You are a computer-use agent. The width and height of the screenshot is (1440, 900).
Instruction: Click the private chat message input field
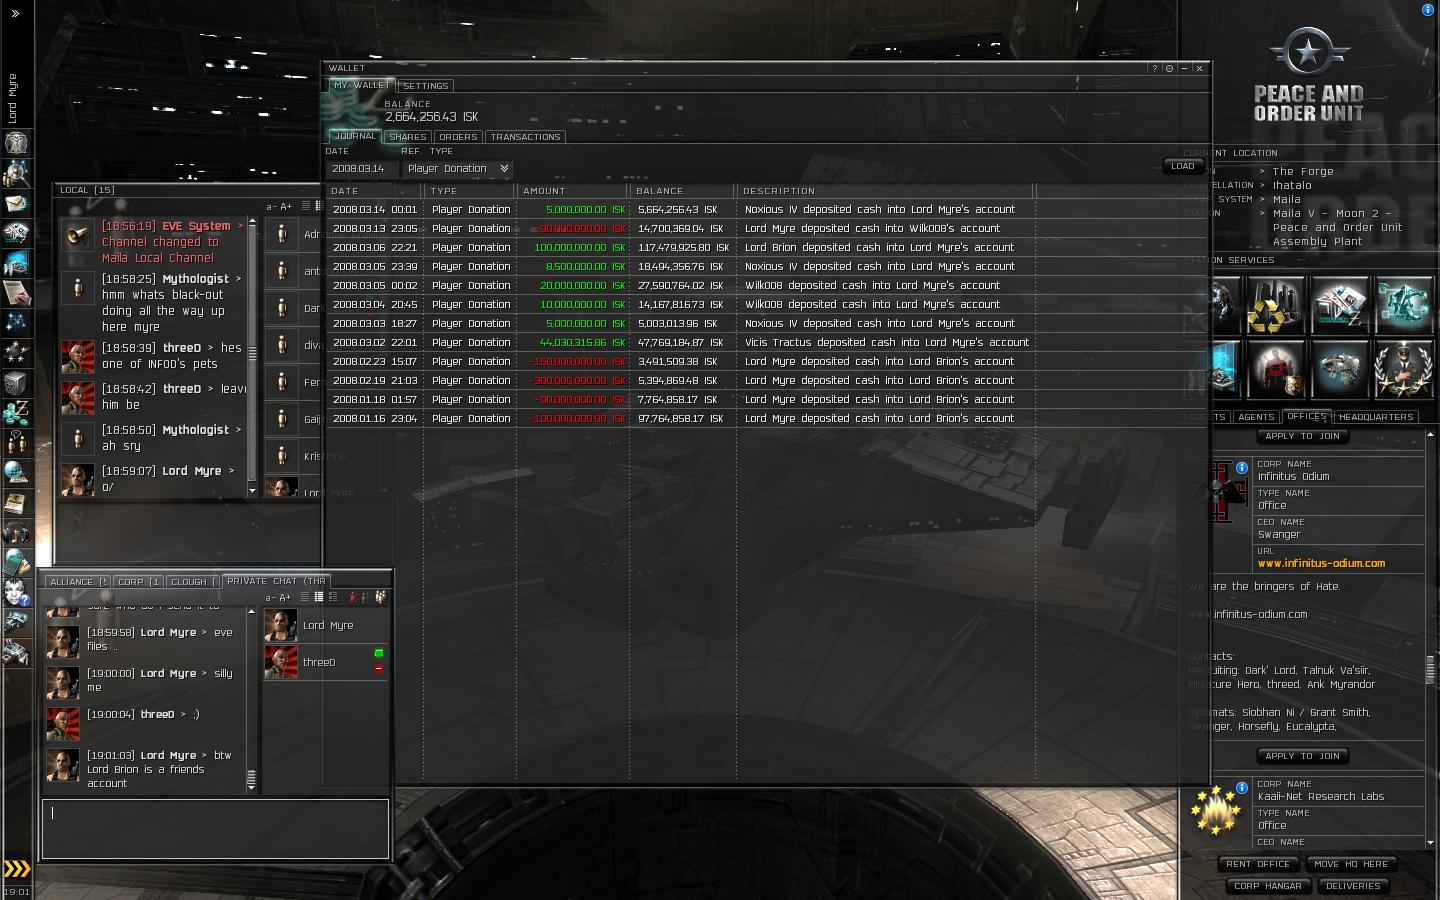pos(215,829)
